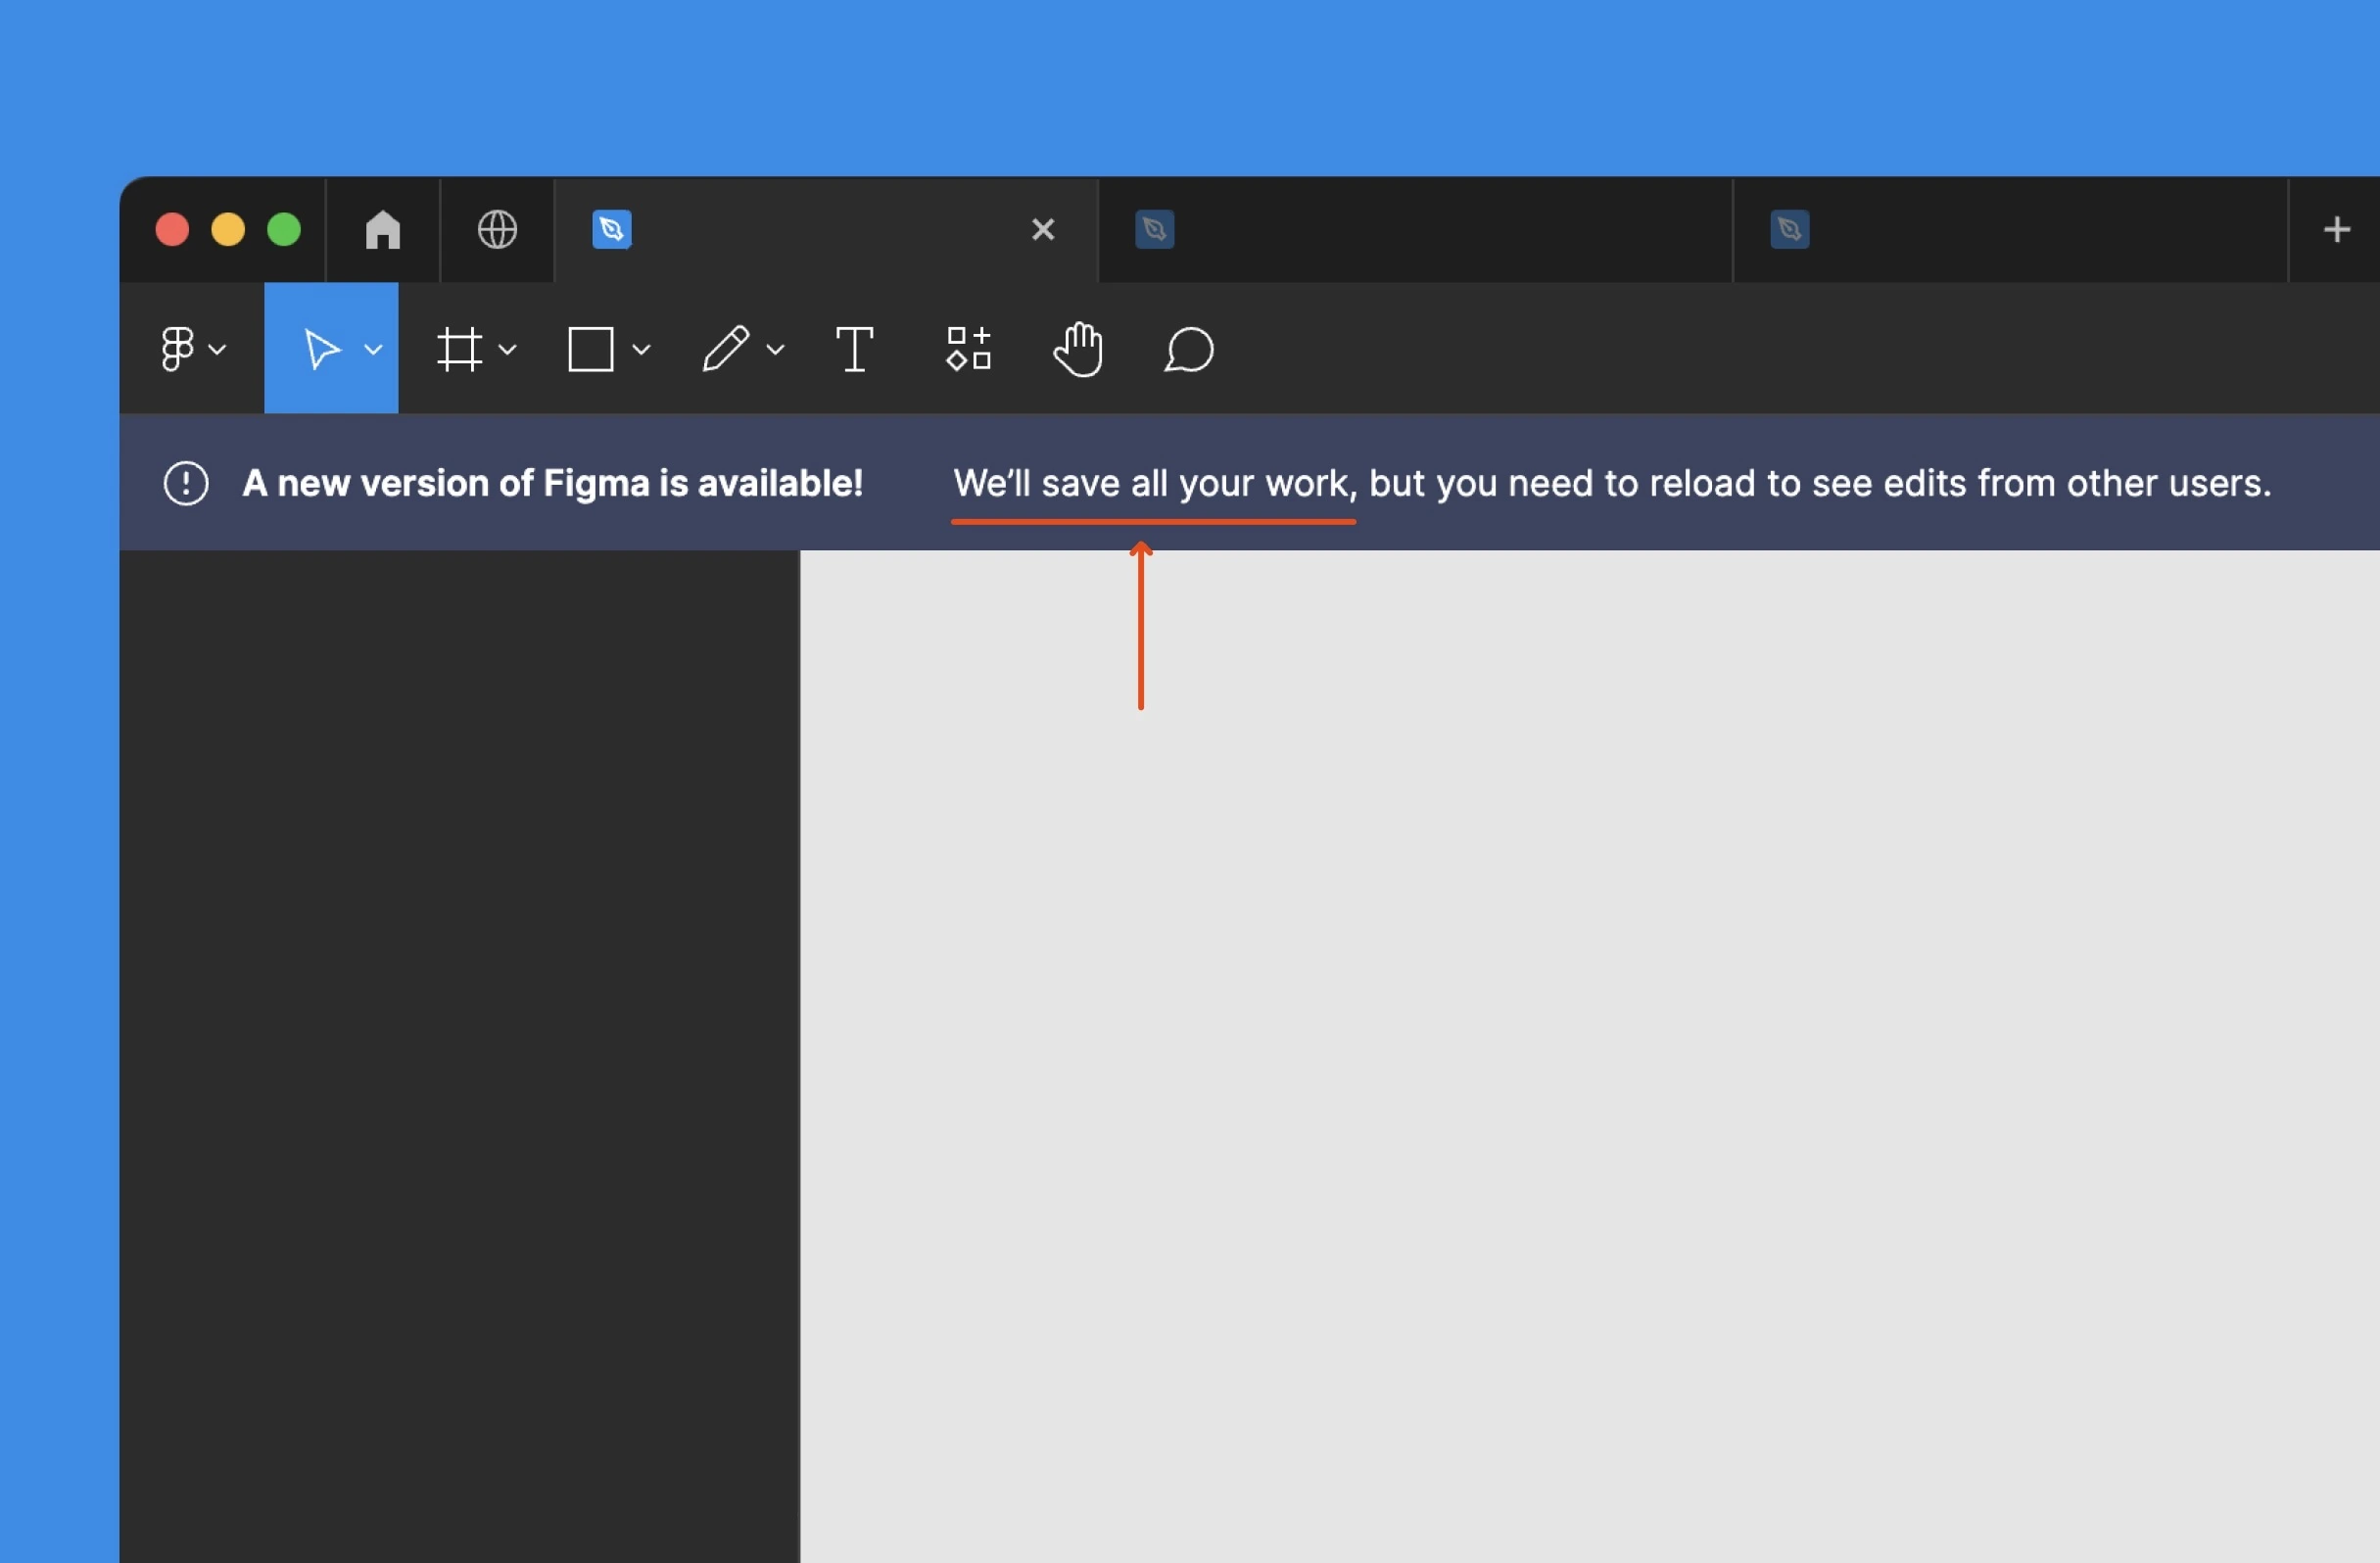This screenshot has height=1563, width=2380.
Task: Switch to the third file tab
Action: pos(2010,230)
